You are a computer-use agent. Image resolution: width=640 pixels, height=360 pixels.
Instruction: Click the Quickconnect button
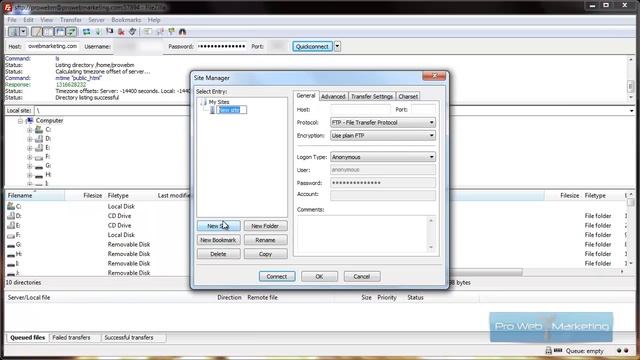coord(312,46)
